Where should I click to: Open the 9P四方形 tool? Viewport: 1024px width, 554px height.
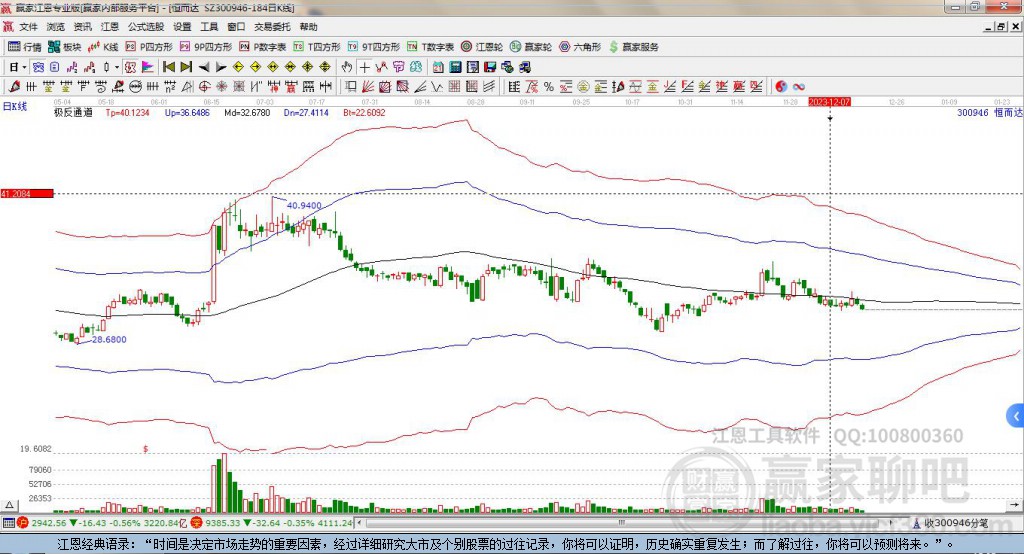pos(206,47)
